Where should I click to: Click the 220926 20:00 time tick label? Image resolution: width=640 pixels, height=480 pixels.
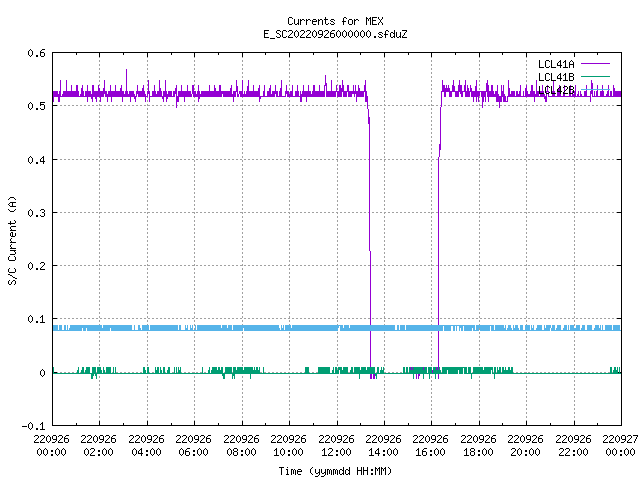[525, 446]
